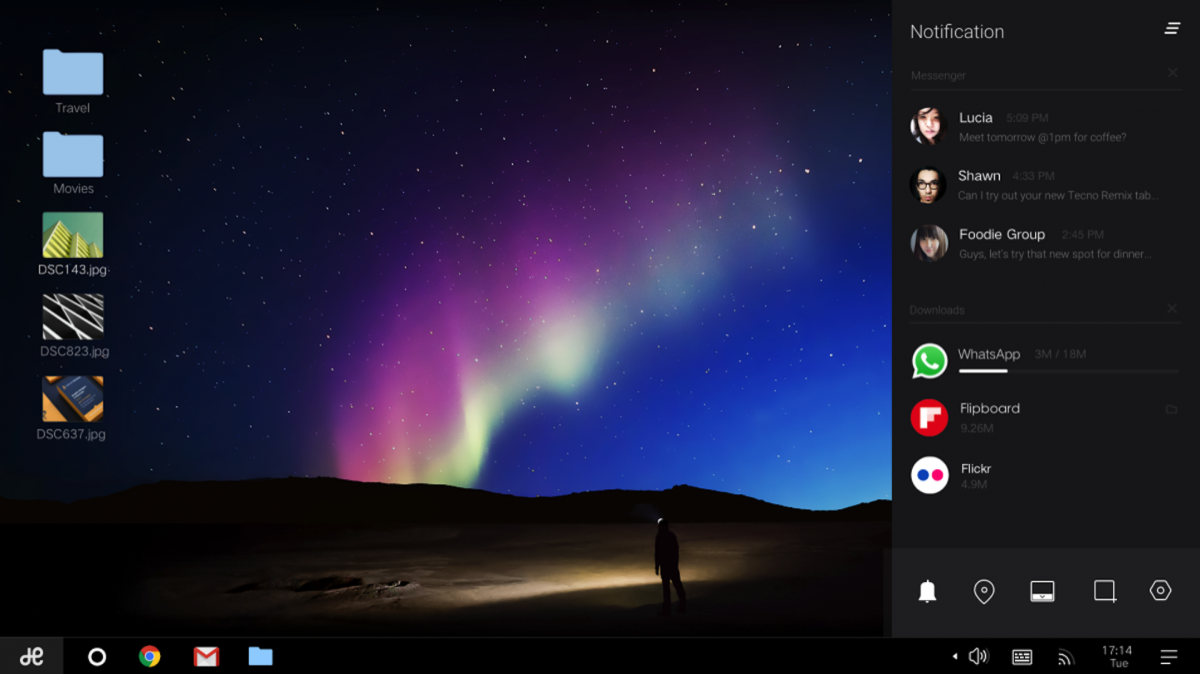Open the notifications bell panel

pyautogui.click(x=928, y=591)
